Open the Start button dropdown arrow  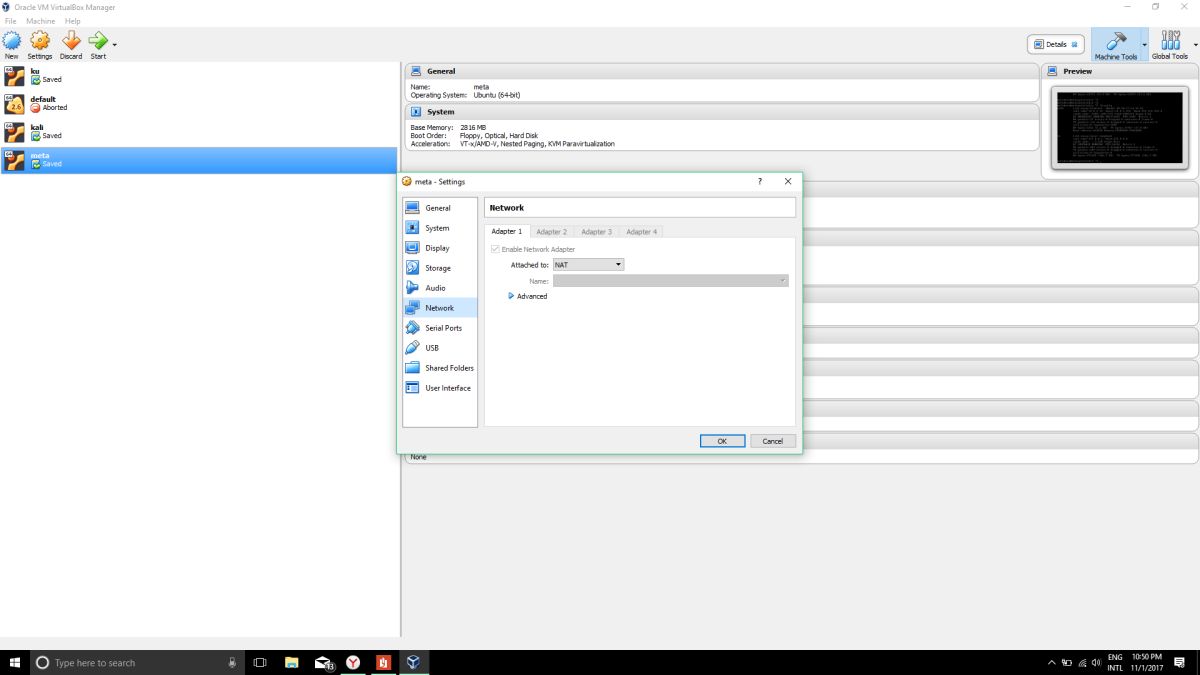(x=115, y=44)
